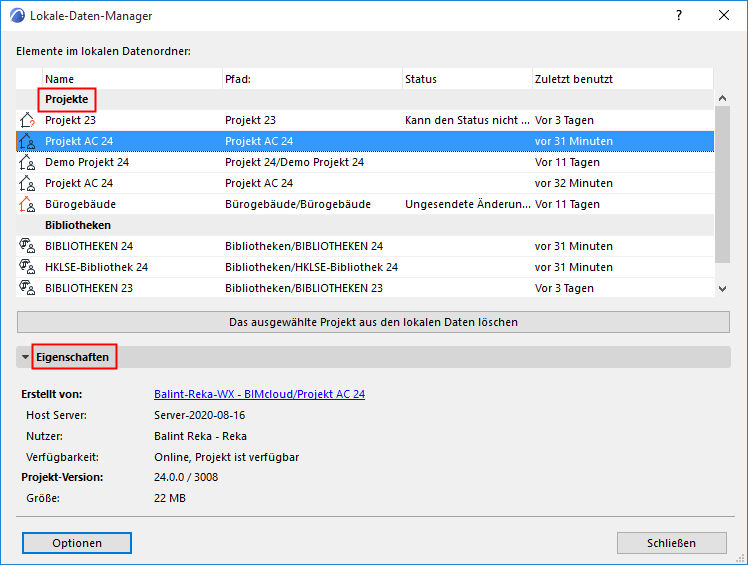
Task: Click the ArchiCAD logo in title bar
Action: [16, 16]
